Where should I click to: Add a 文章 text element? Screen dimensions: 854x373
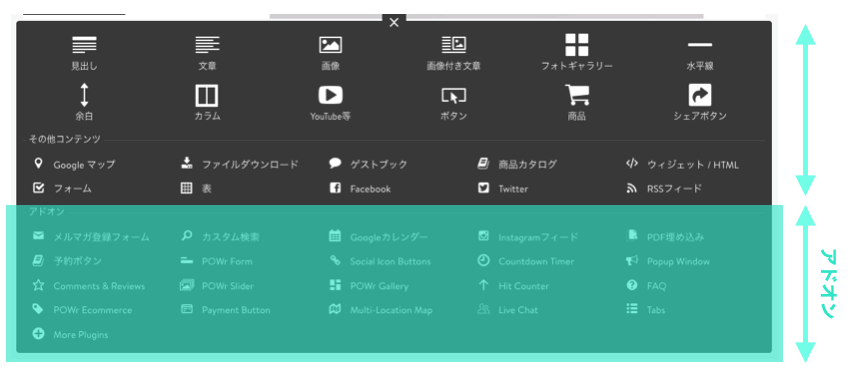point(208,45)
